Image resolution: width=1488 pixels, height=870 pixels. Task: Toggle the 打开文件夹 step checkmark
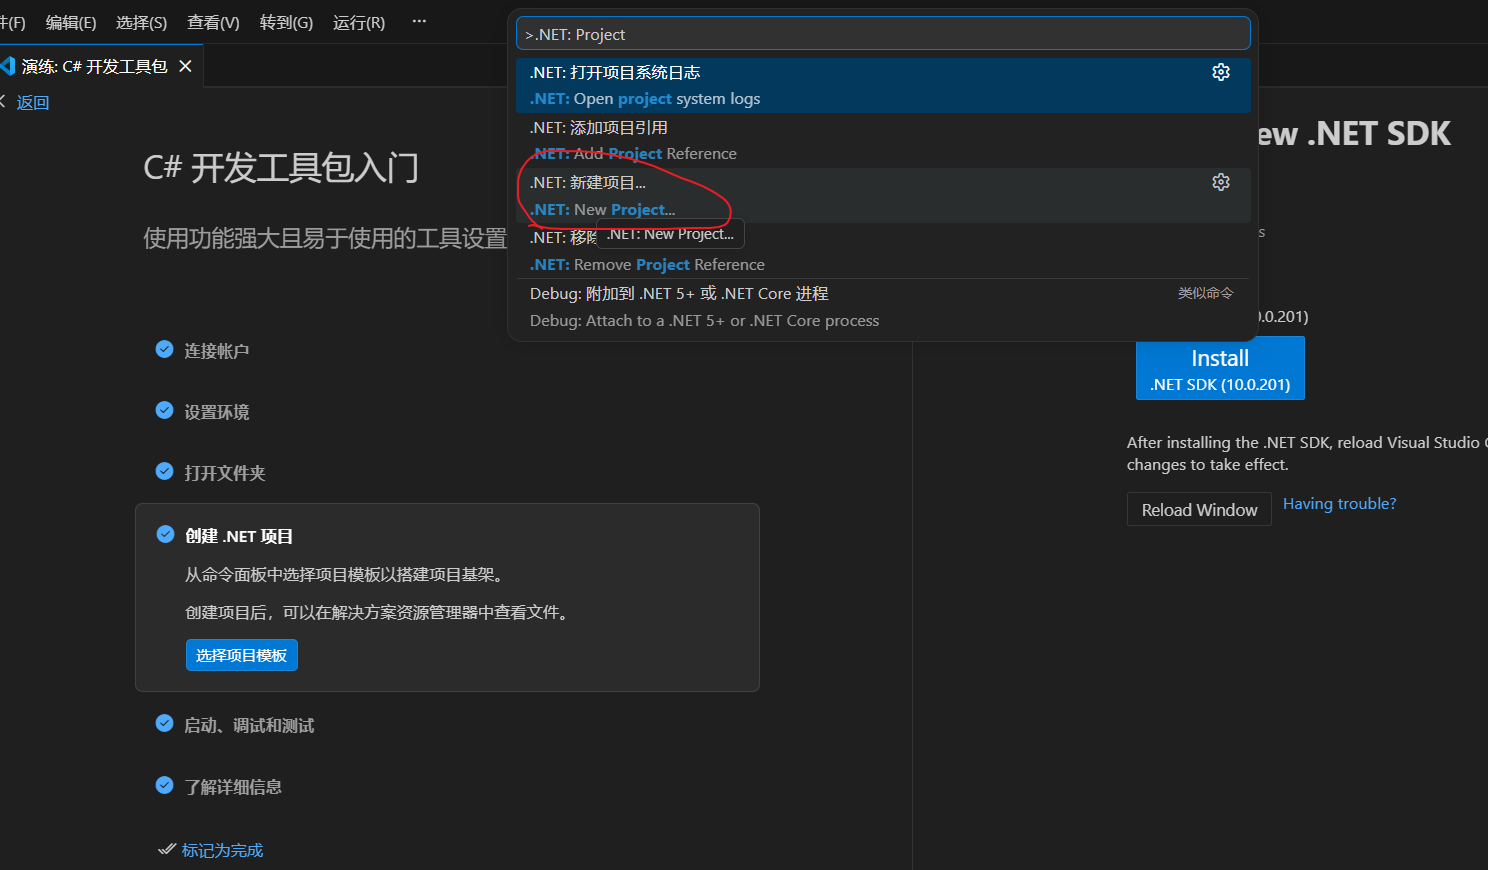(x=165, y=471)
